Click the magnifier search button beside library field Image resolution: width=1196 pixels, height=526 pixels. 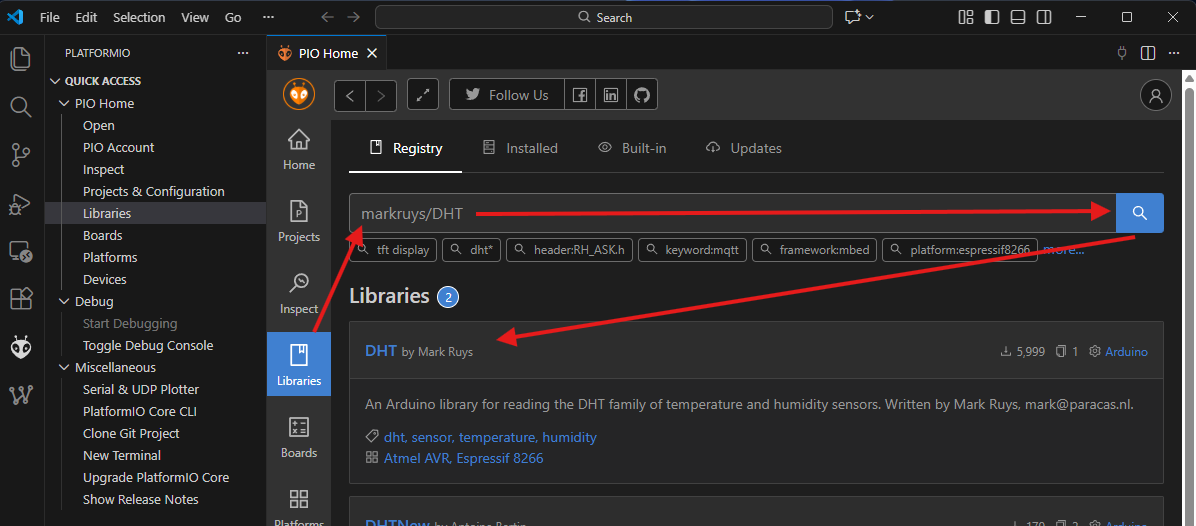1139,213
